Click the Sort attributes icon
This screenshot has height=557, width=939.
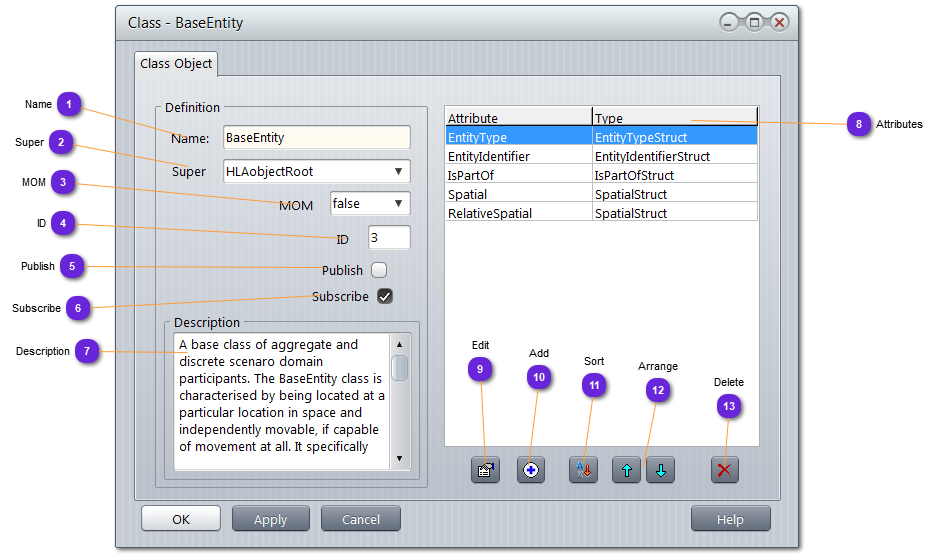[583, 469]
